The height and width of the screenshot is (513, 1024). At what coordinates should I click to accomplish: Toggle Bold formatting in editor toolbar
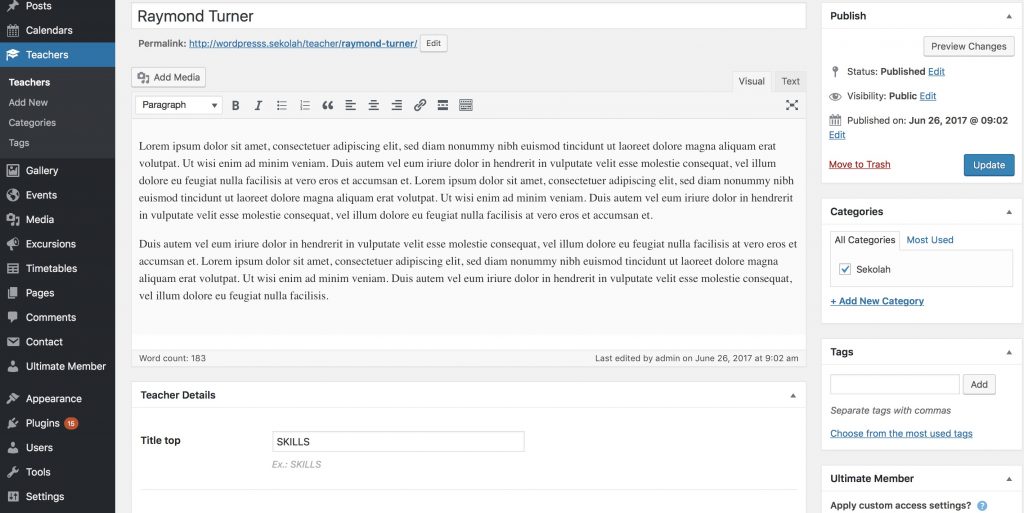point(236,105)
